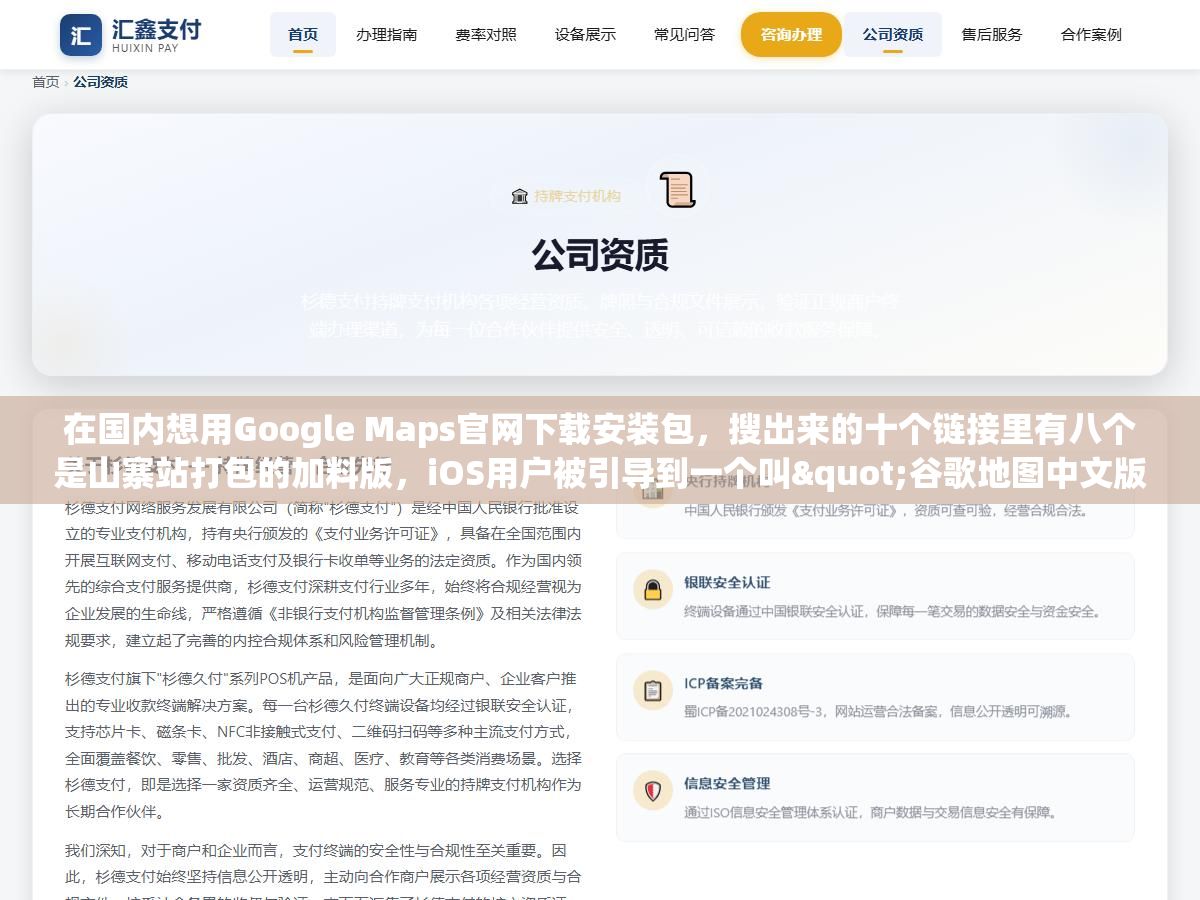Switch to 公司资质 nav tab
This screenshot has width=1200, height=900.
click(893, 34)
